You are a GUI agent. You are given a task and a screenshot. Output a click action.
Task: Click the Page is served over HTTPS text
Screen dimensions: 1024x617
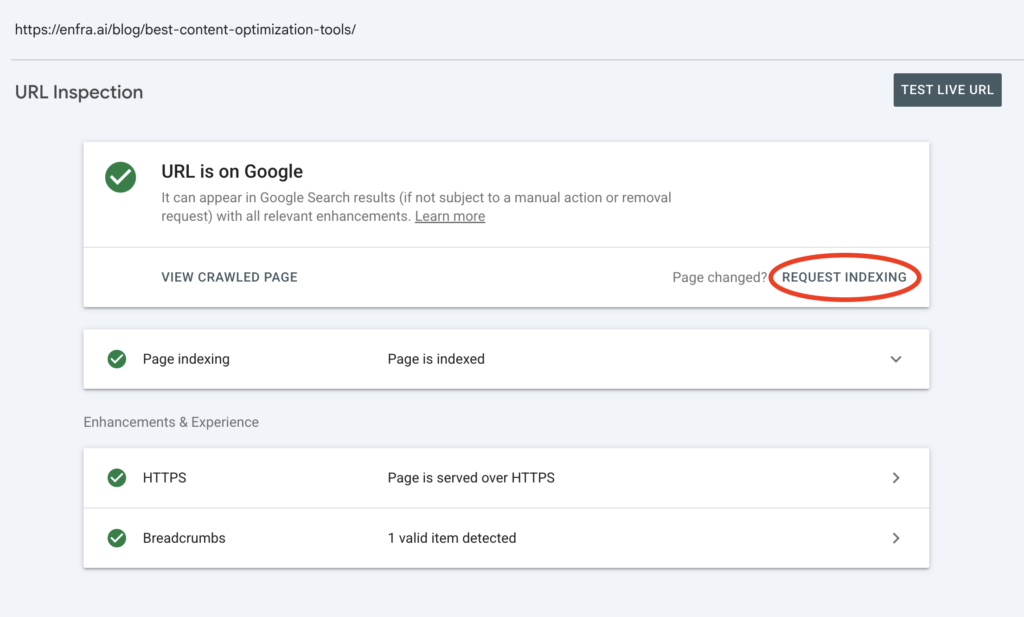pos(471,478)
